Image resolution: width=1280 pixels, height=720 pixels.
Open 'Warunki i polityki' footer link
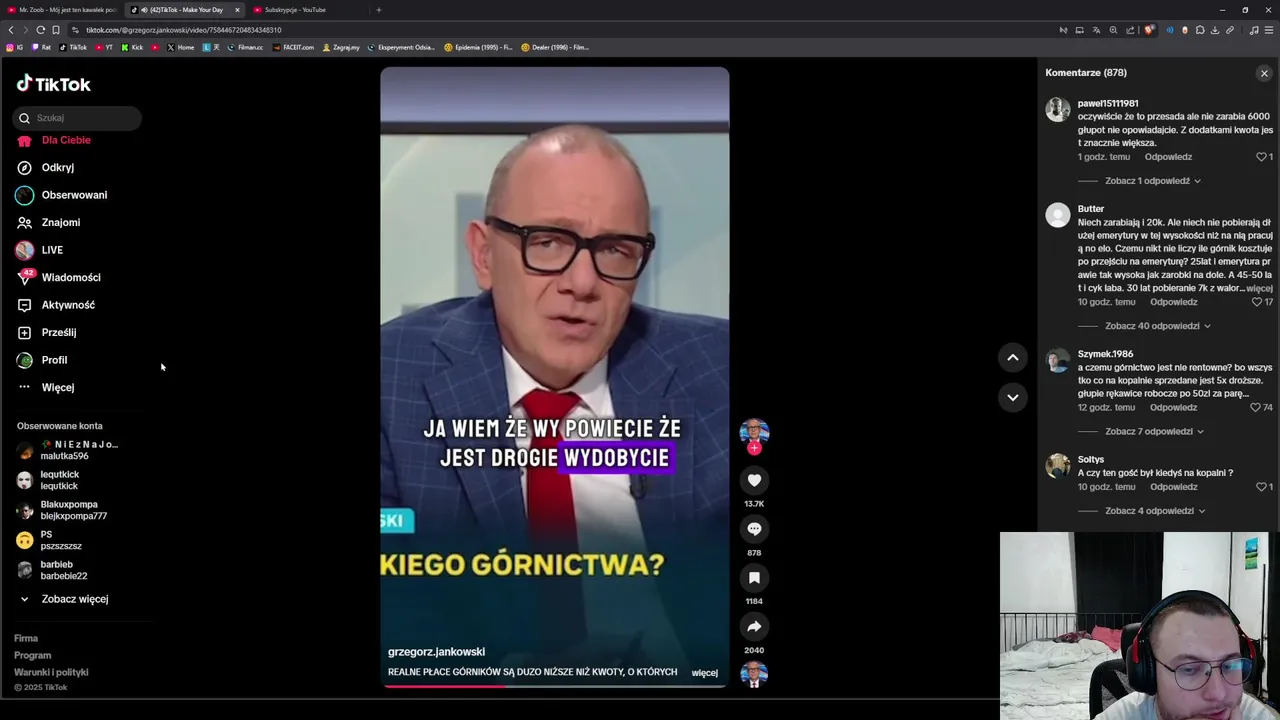[x=51, y=673]
